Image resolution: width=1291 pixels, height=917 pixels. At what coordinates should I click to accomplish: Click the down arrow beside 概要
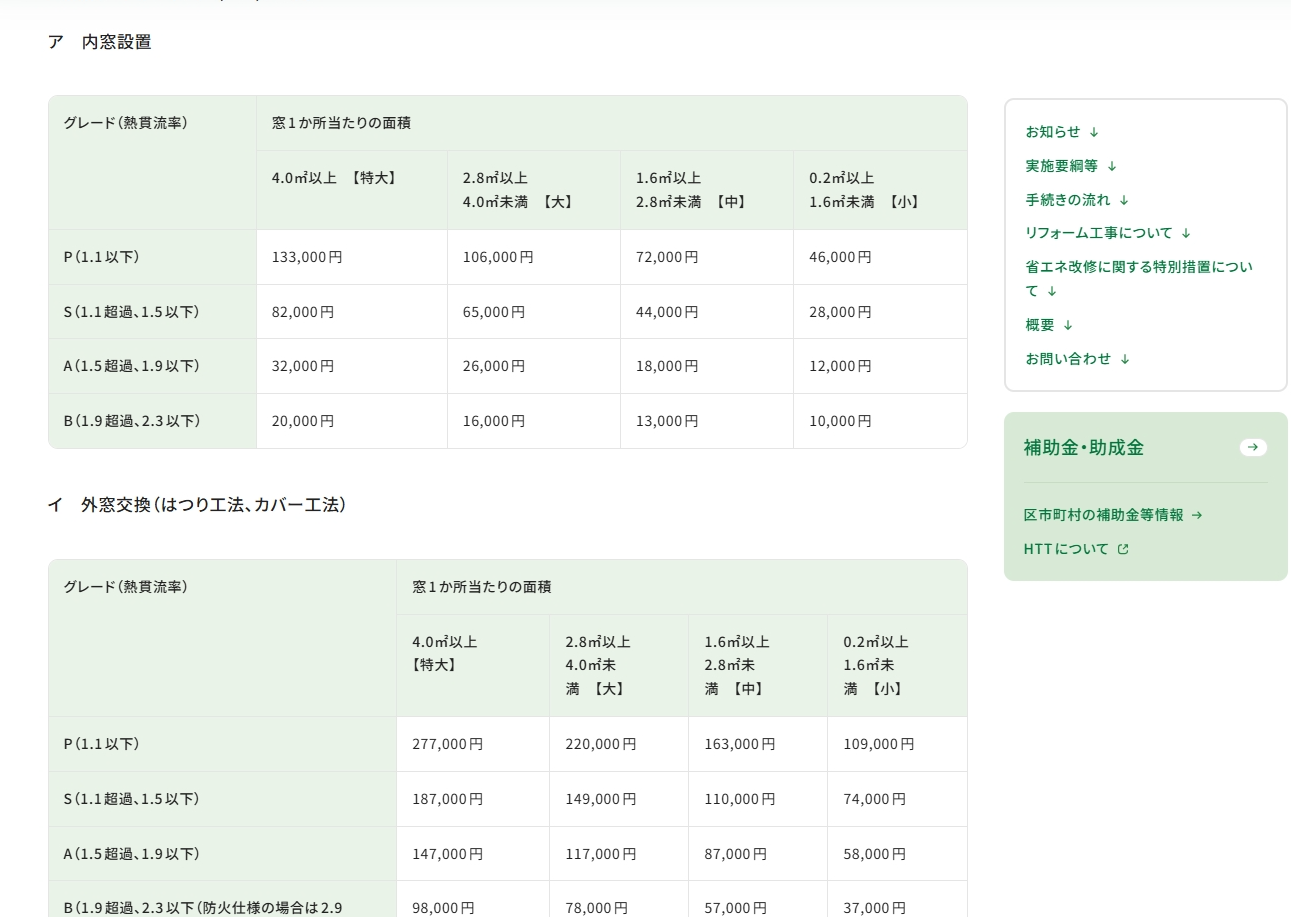tap(1068, 324)
